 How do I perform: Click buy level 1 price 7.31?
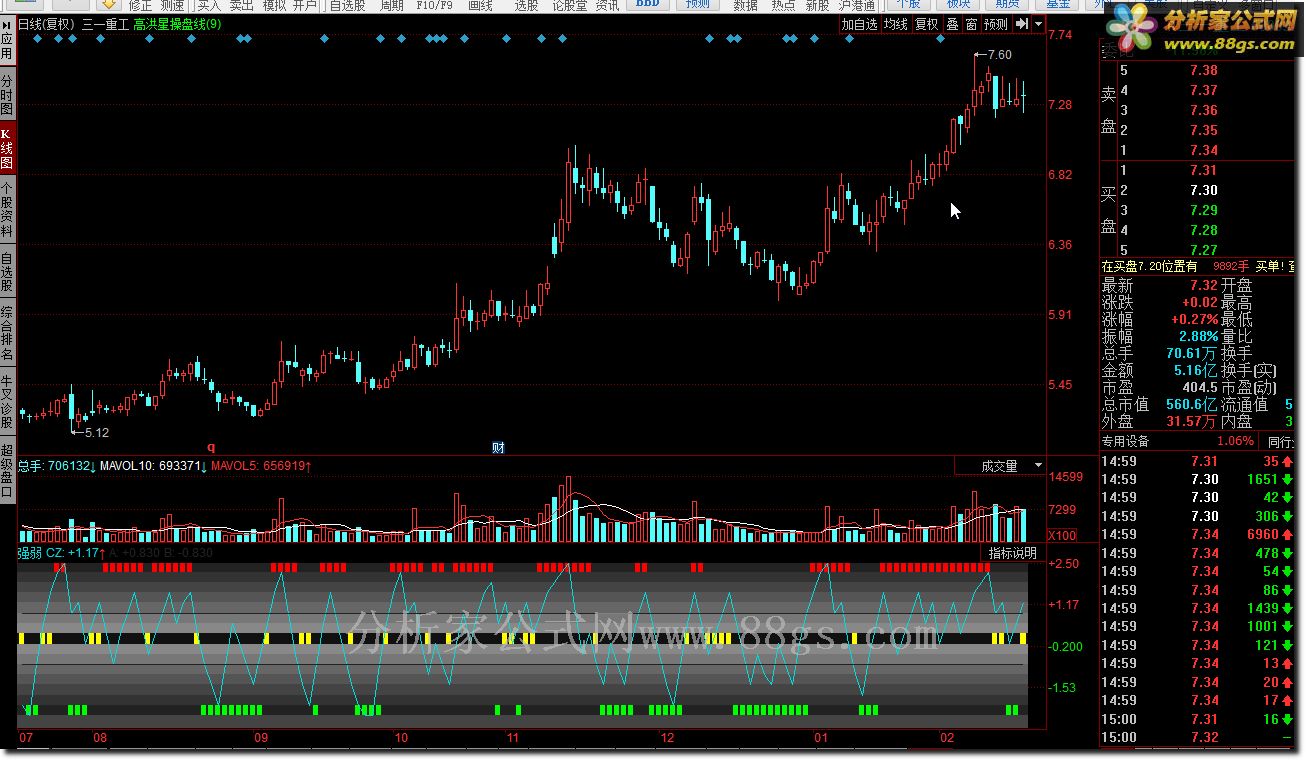pos(1204,170)
